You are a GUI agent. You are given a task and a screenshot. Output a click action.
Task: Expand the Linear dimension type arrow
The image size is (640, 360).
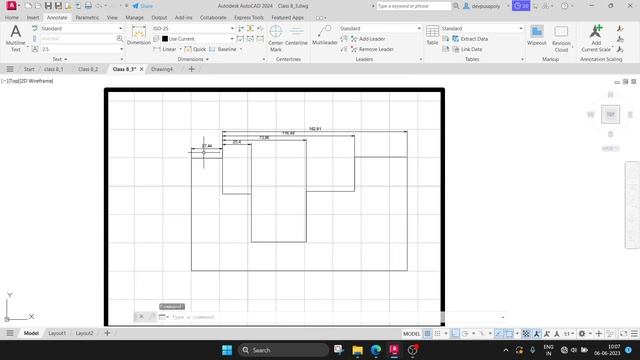point(180,49)
